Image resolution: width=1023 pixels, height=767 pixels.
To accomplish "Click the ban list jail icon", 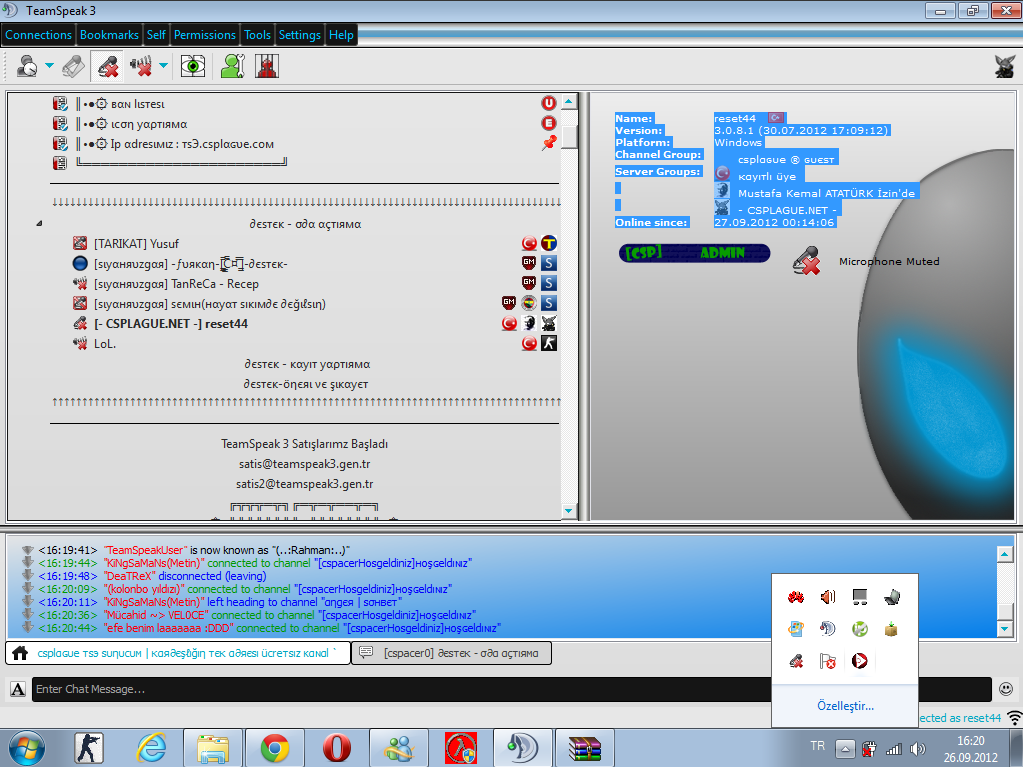I will (266, 66).
